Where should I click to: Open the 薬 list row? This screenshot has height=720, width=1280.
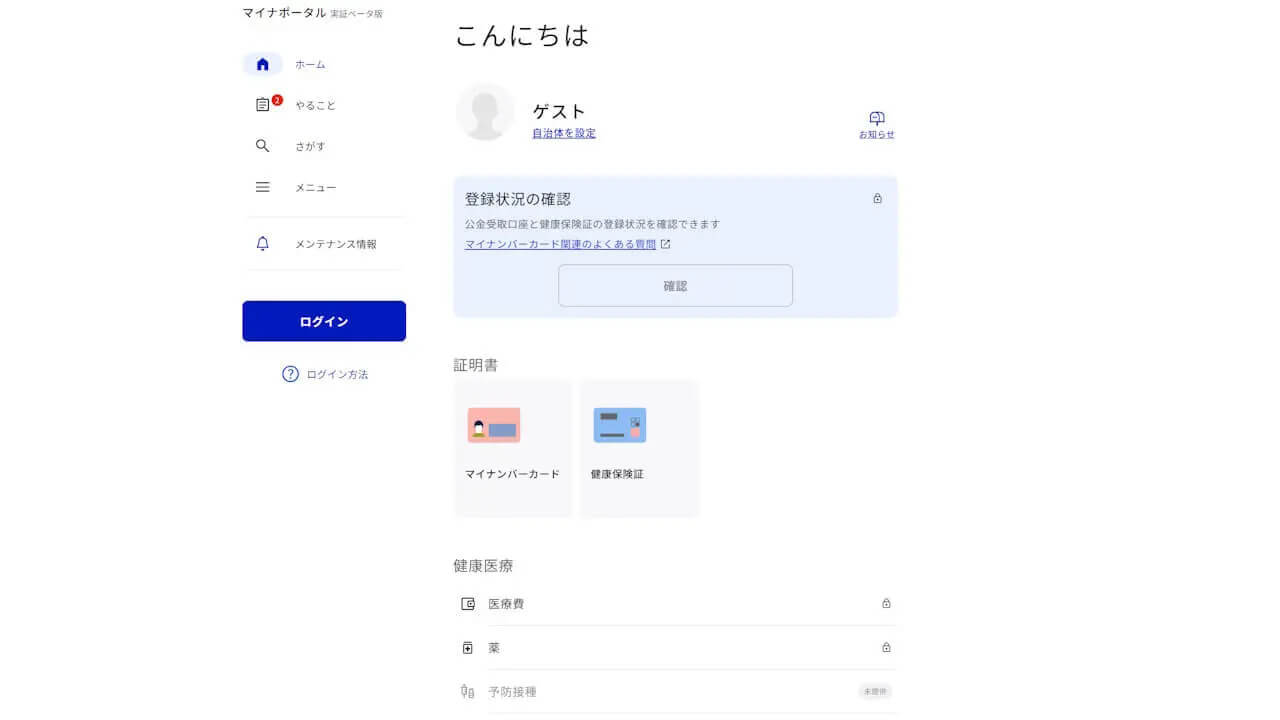coord(675,648)
